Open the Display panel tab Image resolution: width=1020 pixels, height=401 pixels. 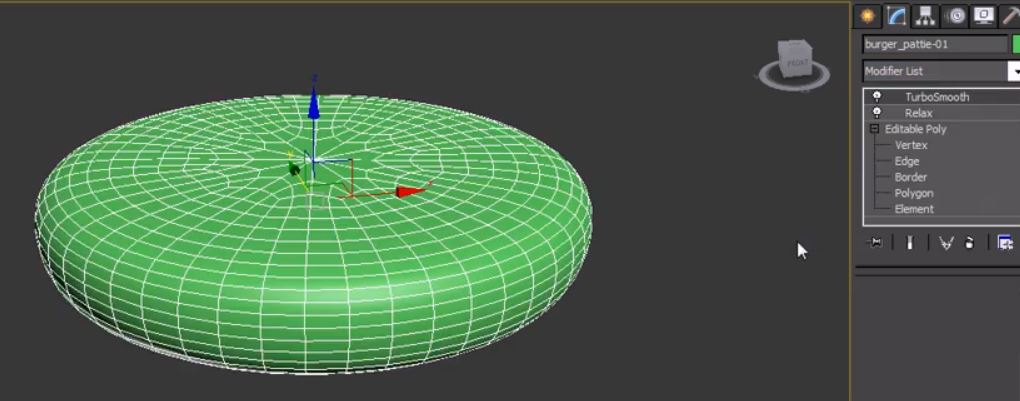pyautogui.click(x=984, y=16)
